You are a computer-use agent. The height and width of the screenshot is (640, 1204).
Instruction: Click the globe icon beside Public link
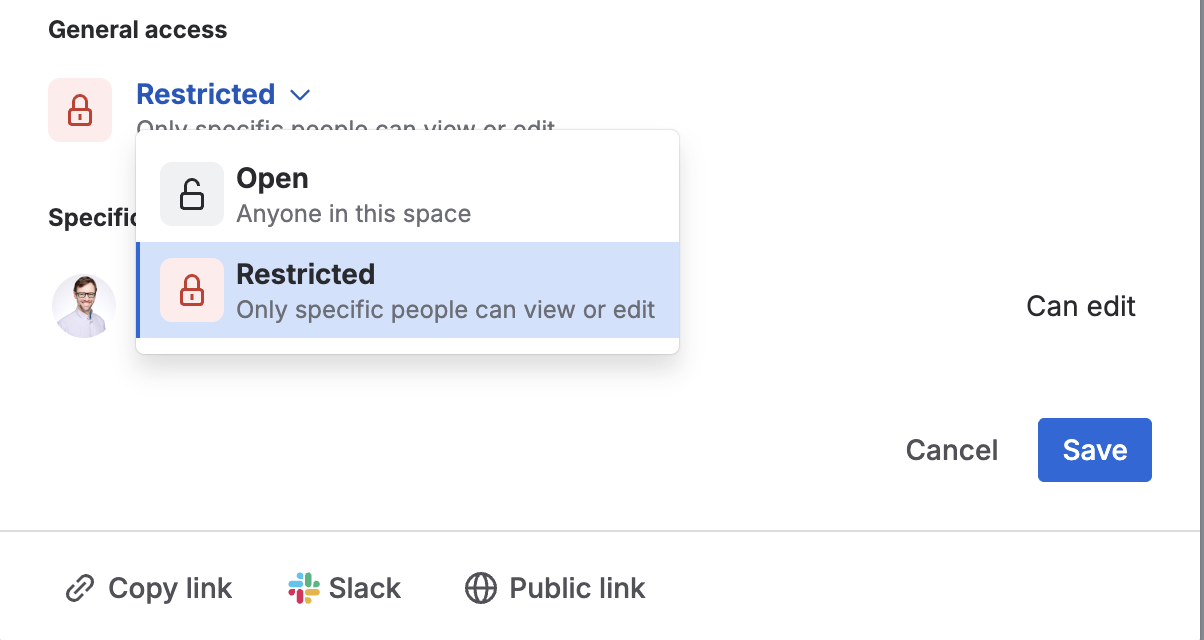(x=481, y=588)
